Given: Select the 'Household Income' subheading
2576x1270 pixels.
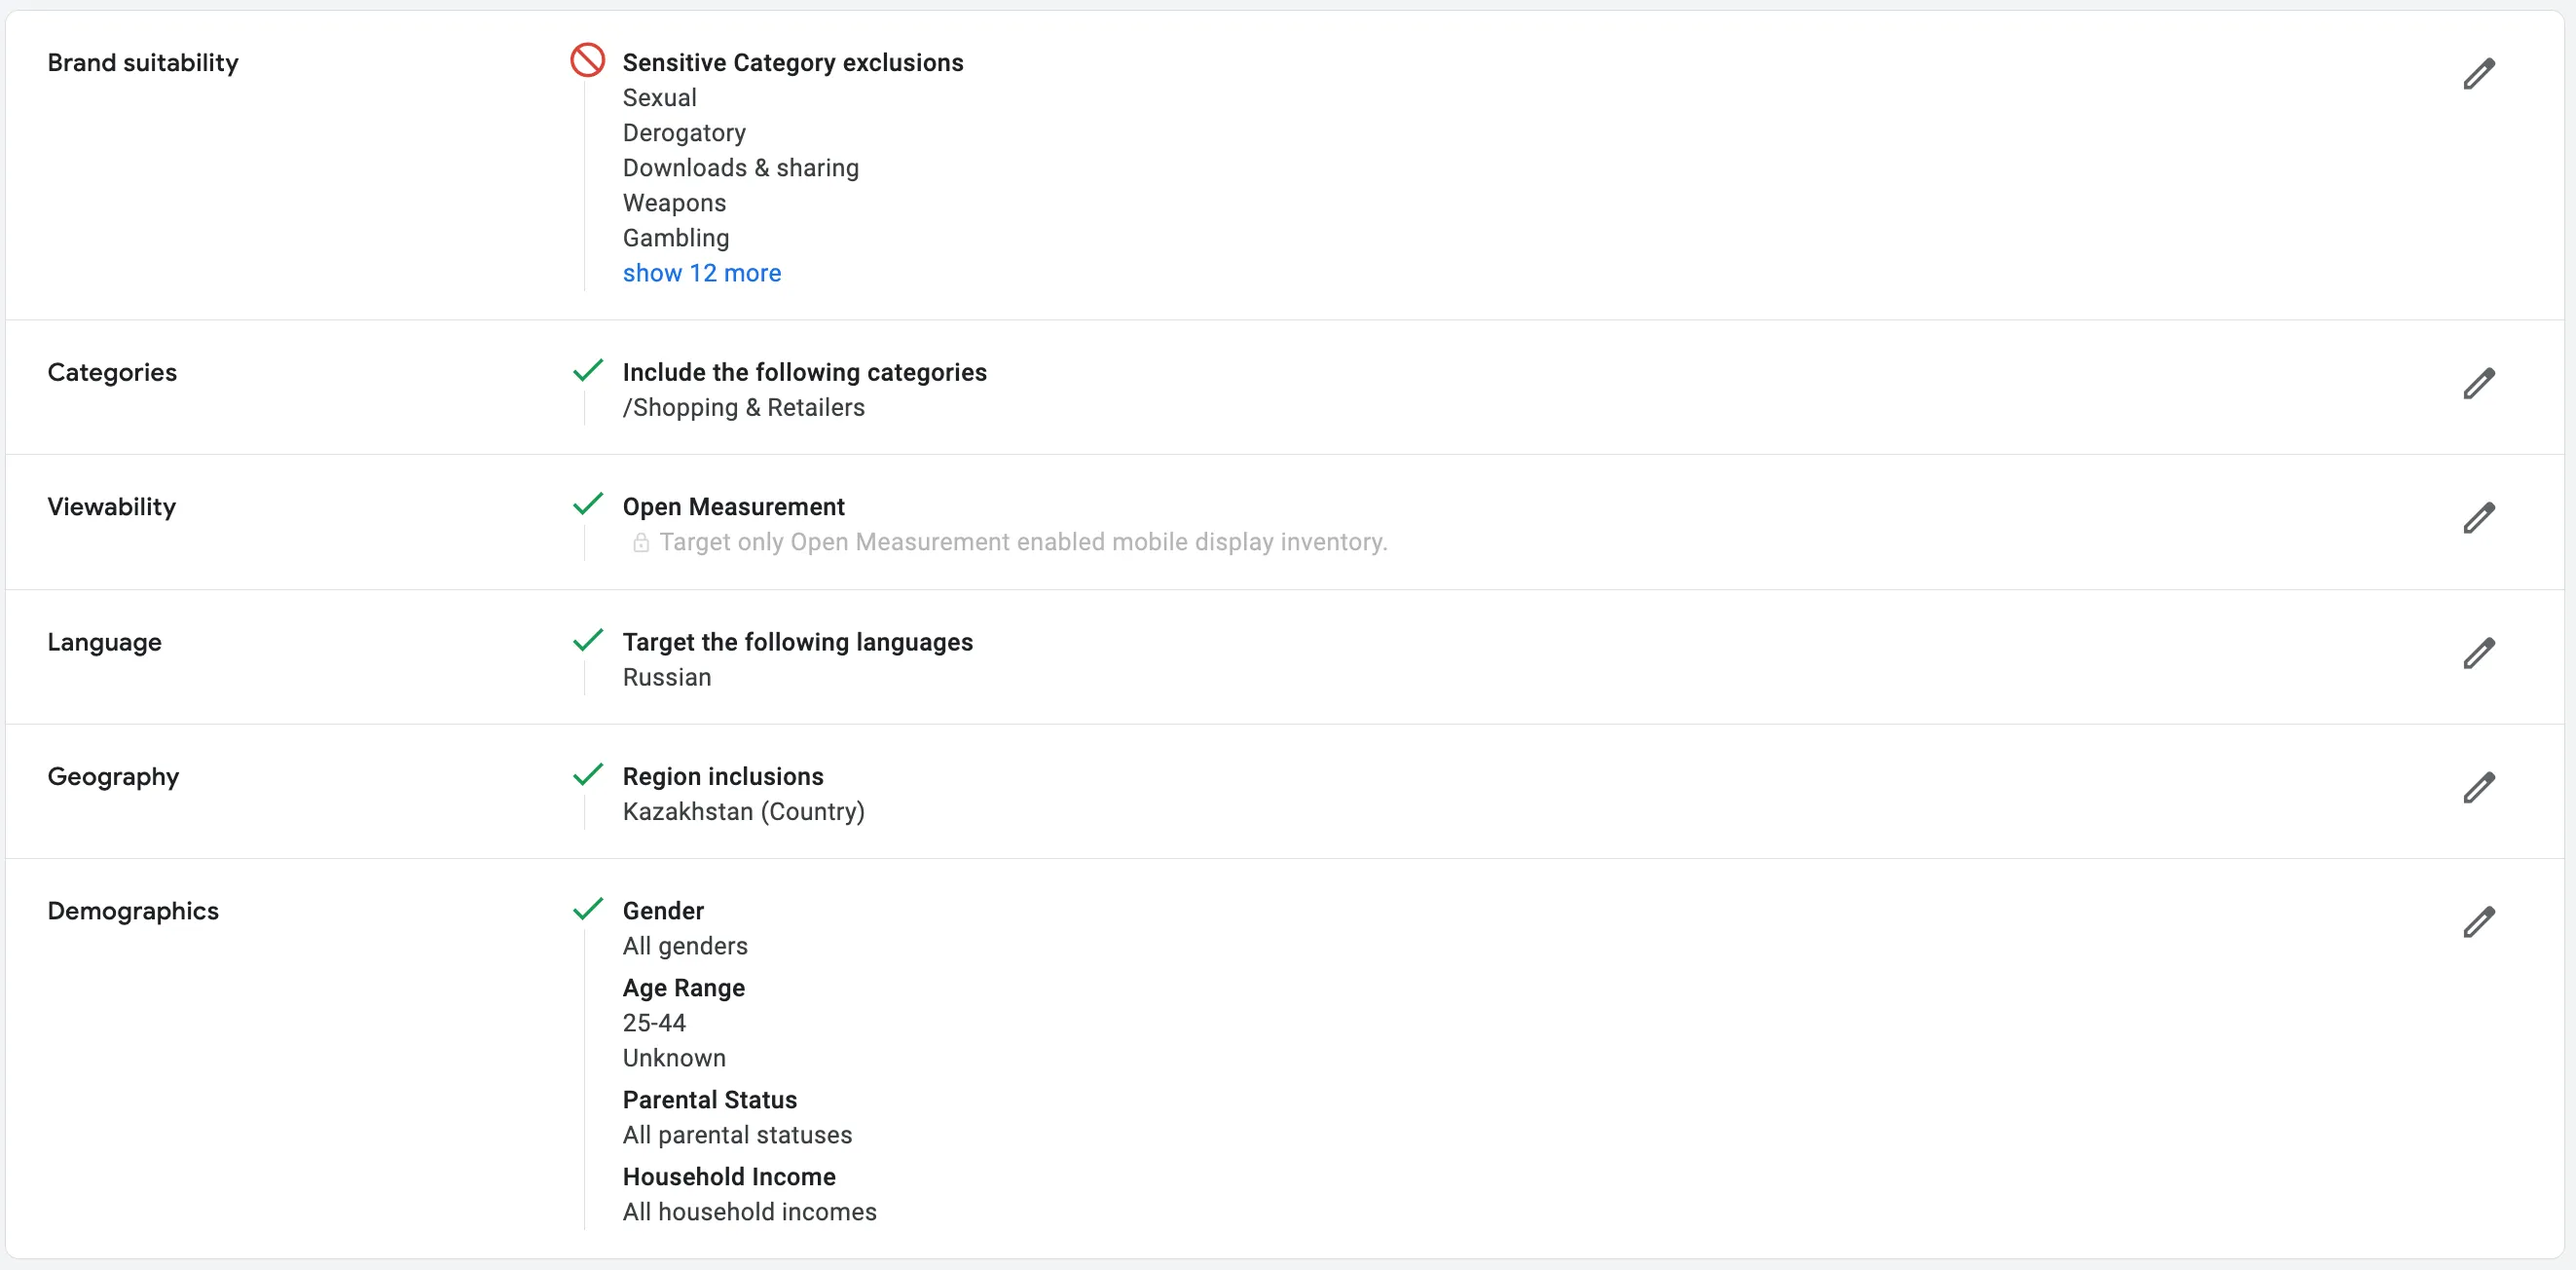Looking at the screenshot, I should [729, 1177].
